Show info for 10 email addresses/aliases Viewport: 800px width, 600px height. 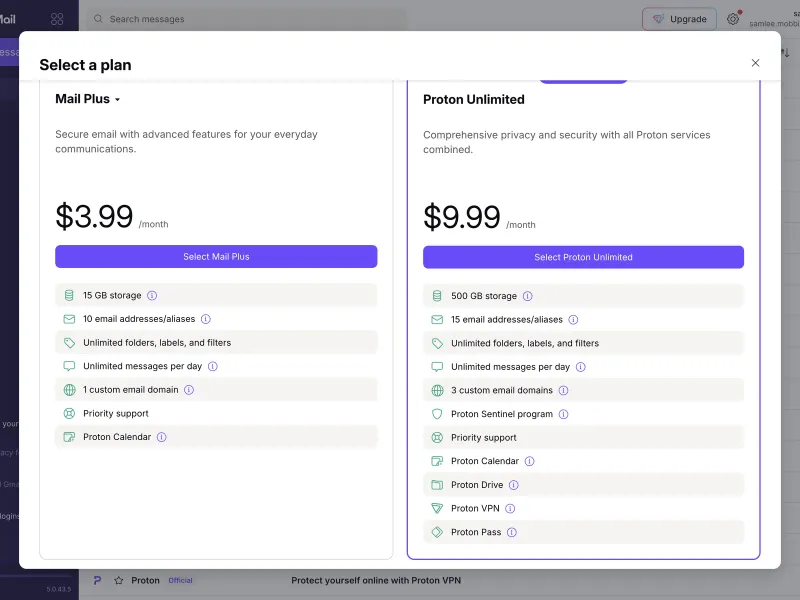[x=206, y=319]
